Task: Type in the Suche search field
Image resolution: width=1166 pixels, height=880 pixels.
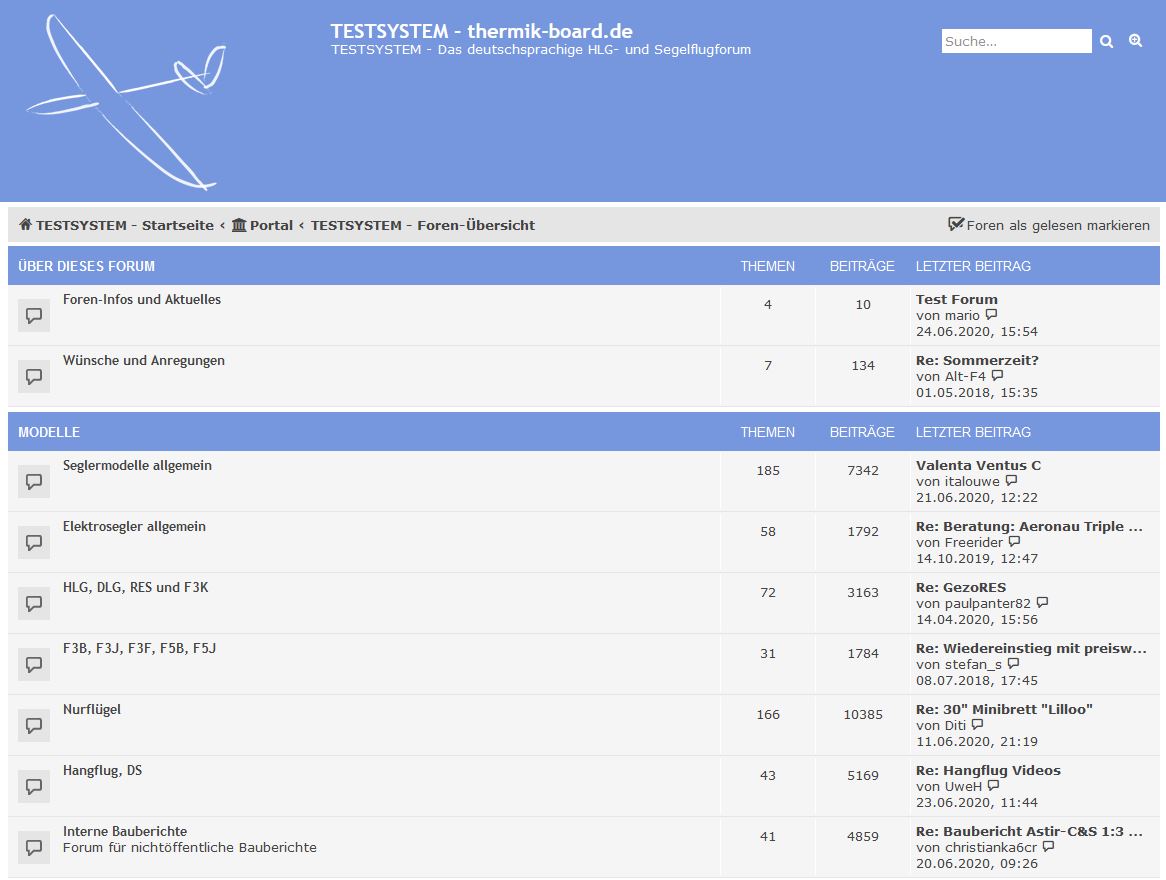Action: pos(1016,41)
